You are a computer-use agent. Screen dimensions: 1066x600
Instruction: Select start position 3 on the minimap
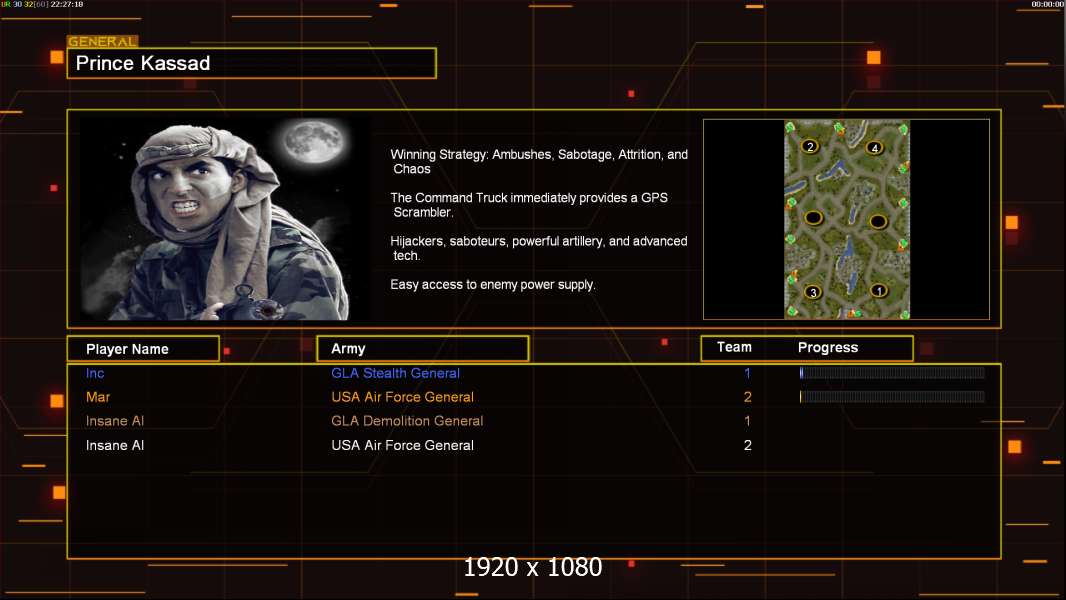click(x=813, y=293)
